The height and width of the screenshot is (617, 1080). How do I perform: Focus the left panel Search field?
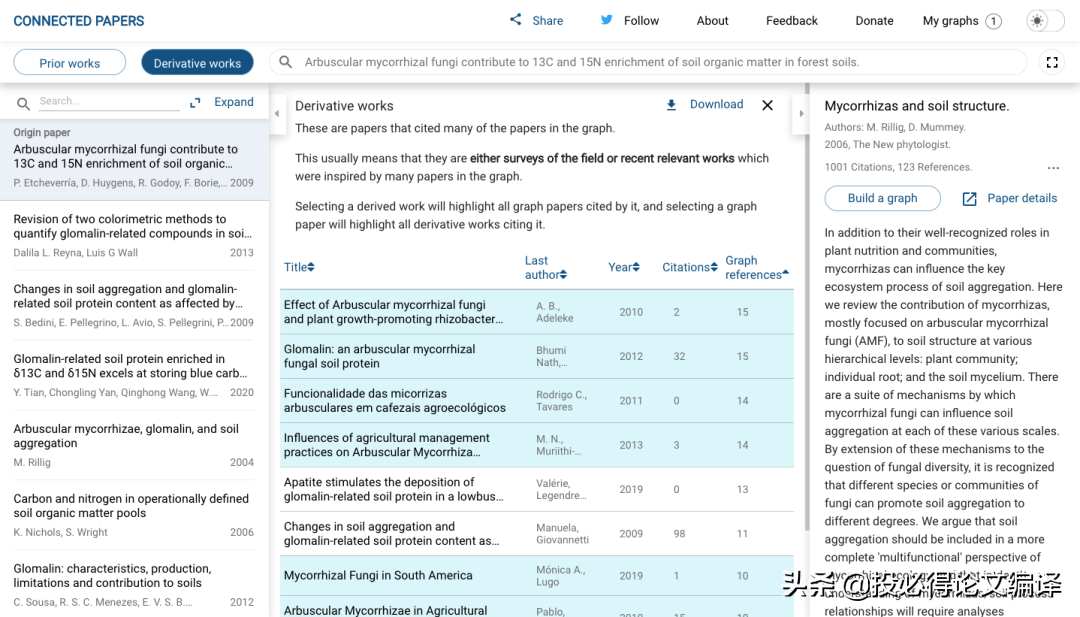tap(109, 101)
